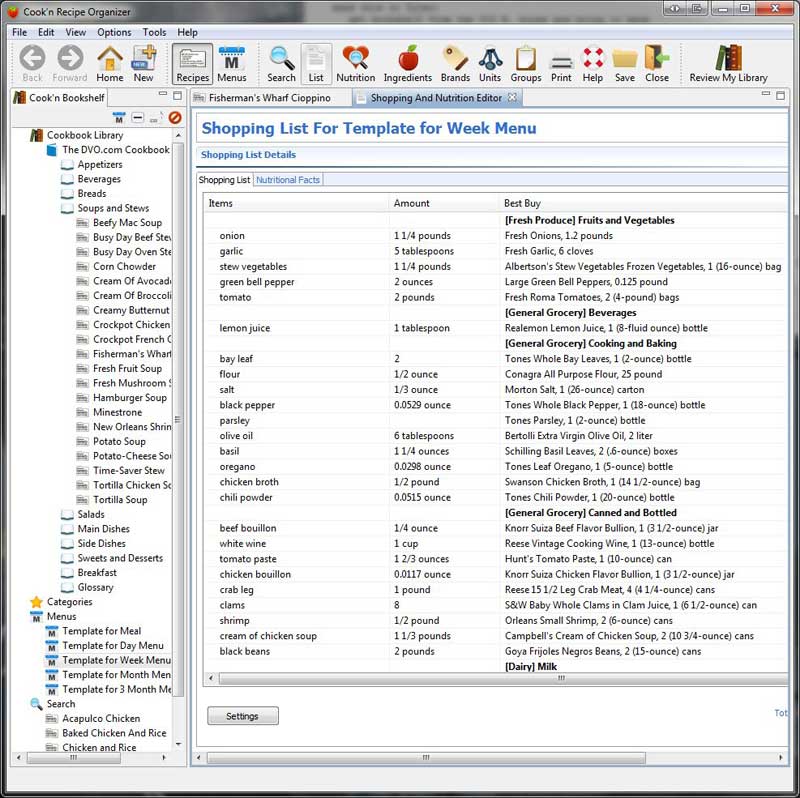Open Help via the lifebuoy toolbar icon
The height and width of the screenshot is (798, 800).
593,63
